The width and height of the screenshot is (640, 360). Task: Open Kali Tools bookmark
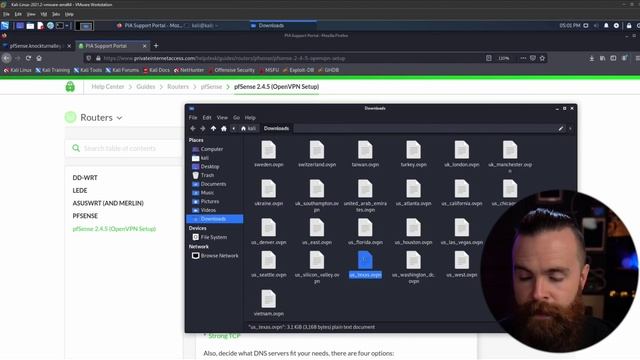pyautogui.click(x=88, y=70)
